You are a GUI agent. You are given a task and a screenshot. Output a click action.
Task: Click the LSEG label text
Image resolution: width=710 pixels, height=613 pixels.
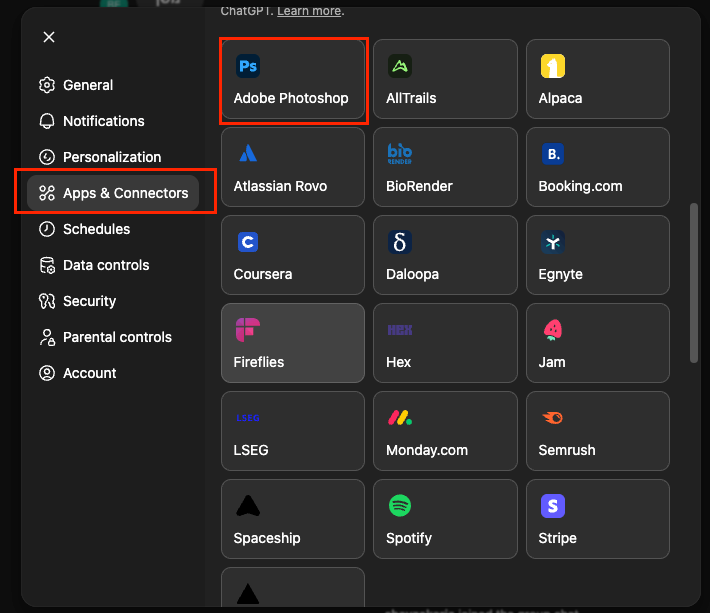click(251, 450)
